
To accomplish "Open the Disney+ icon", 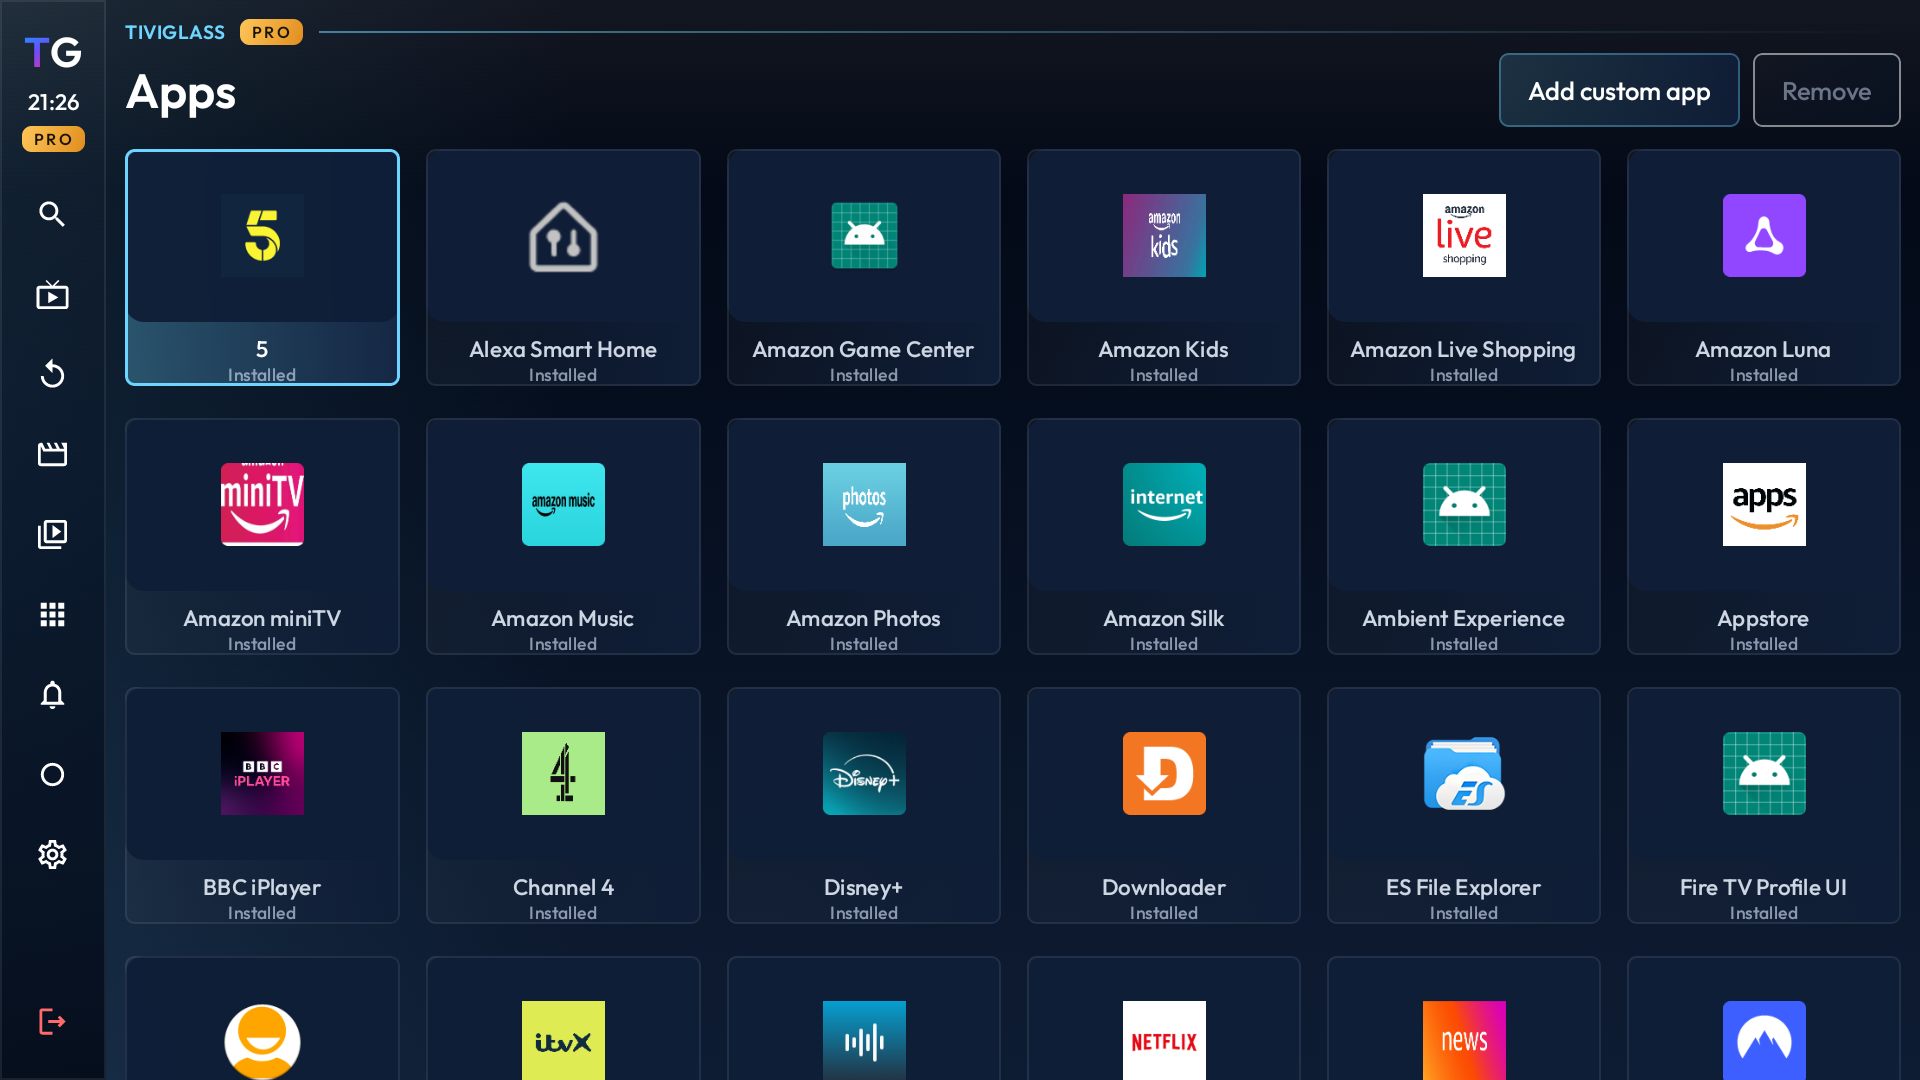I will 864,773.
